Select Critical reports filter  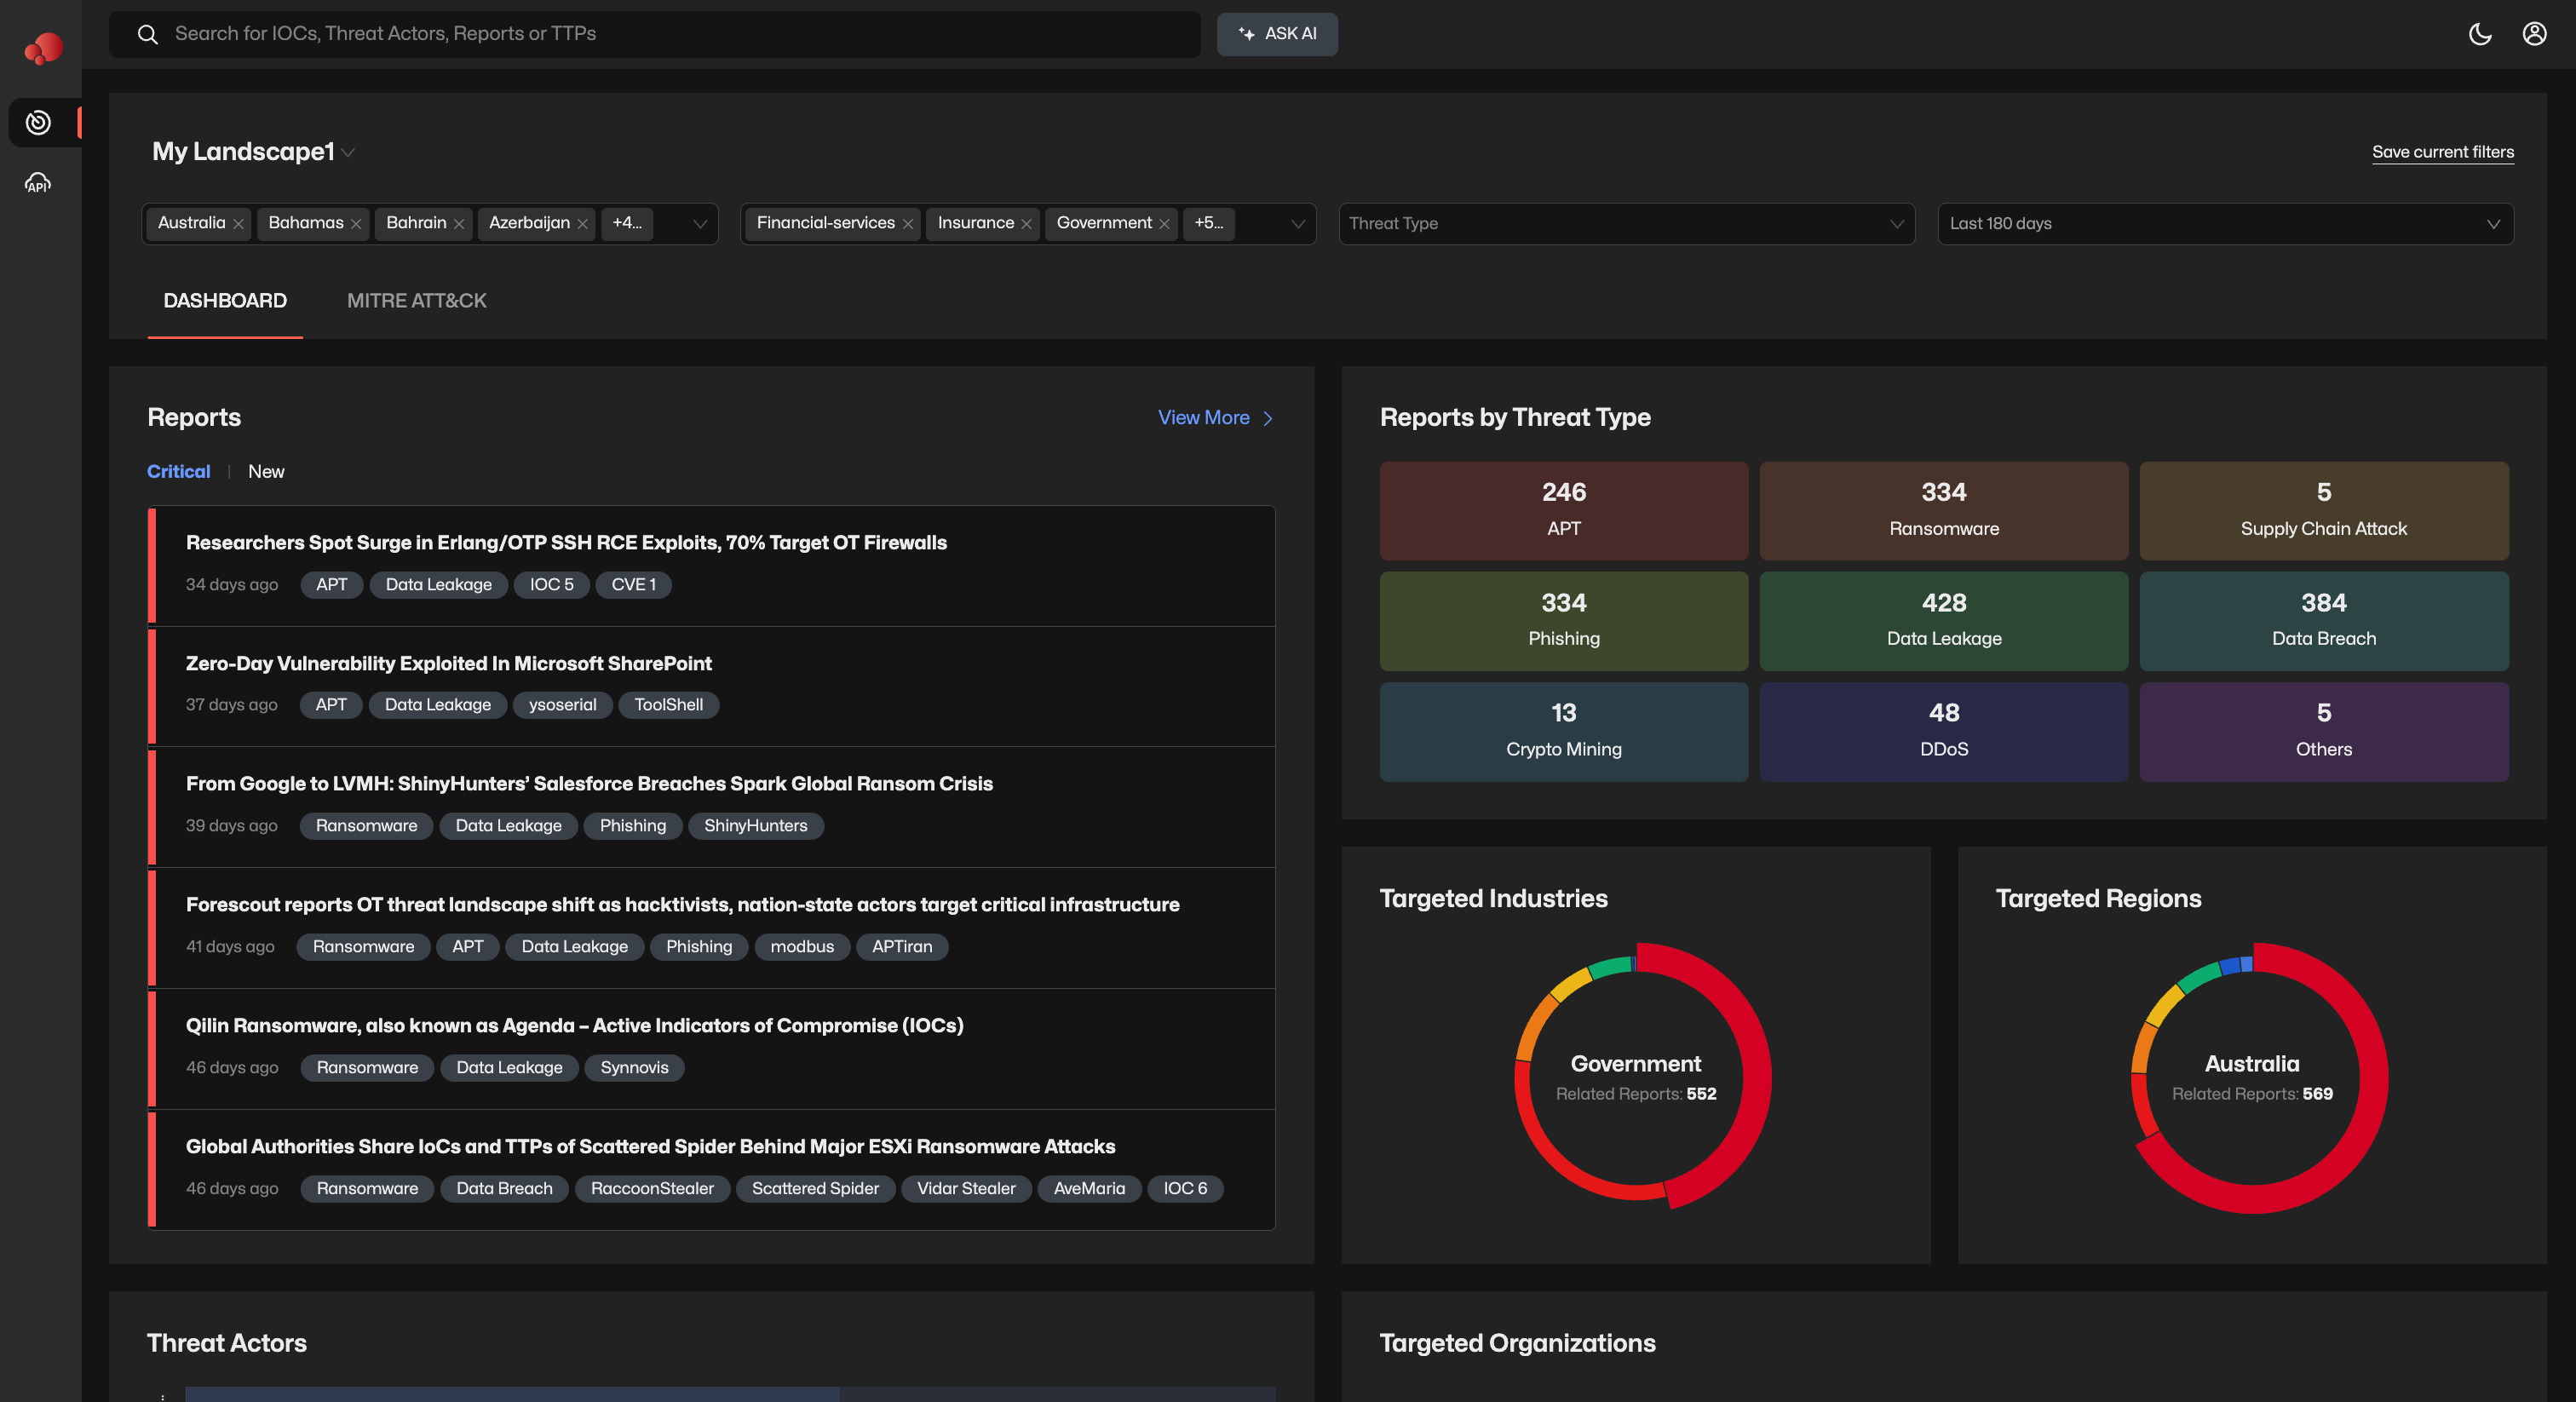coord(178,472)
